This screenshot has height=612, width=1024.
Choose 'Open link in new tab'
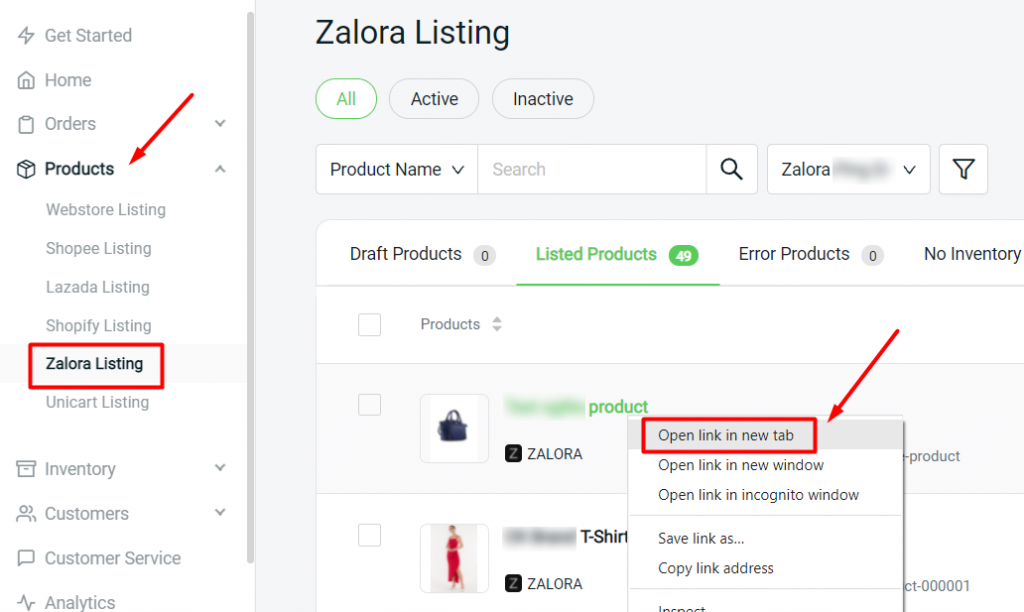[x=726, y=435]
